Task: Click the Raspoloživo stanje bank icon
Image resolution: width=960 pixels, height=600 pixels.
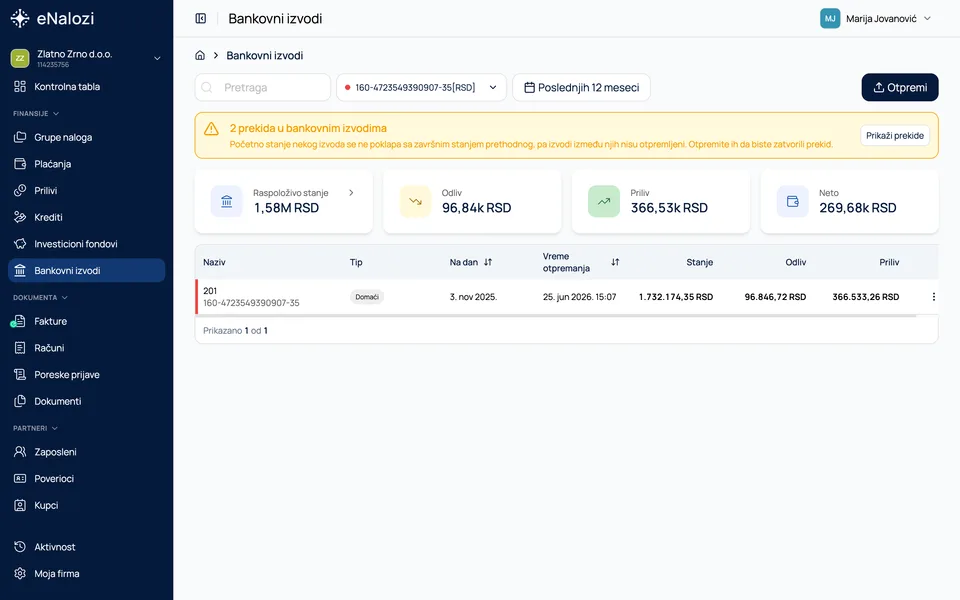Action: 227,201
